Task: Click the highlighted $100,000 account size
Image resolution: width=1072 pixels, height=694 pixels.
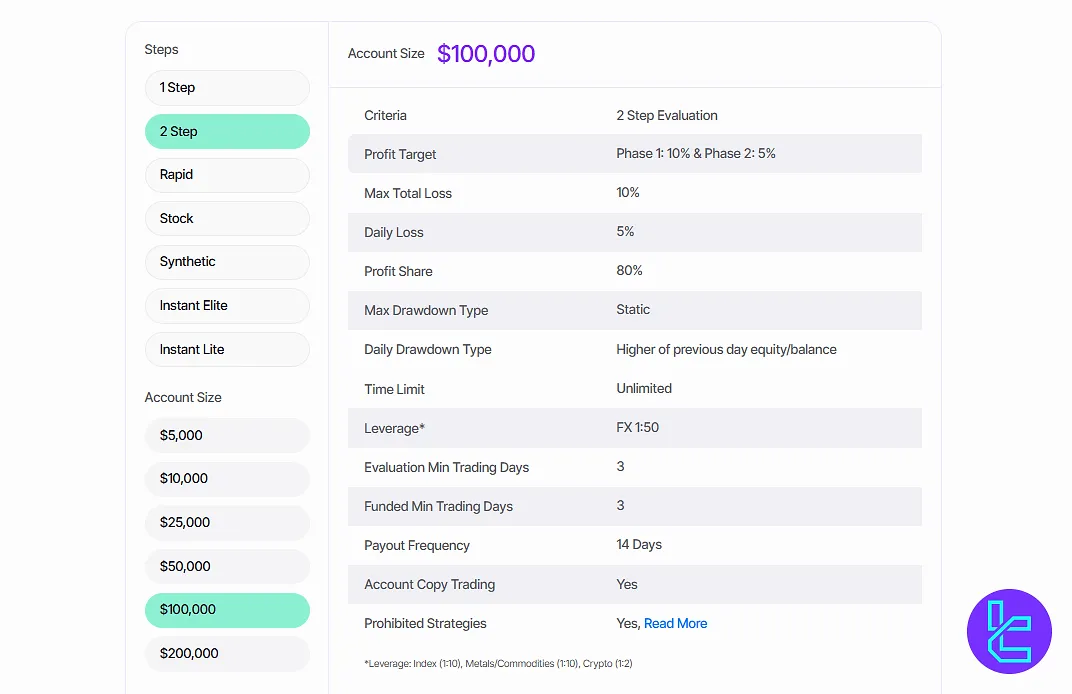Action: 227,610
